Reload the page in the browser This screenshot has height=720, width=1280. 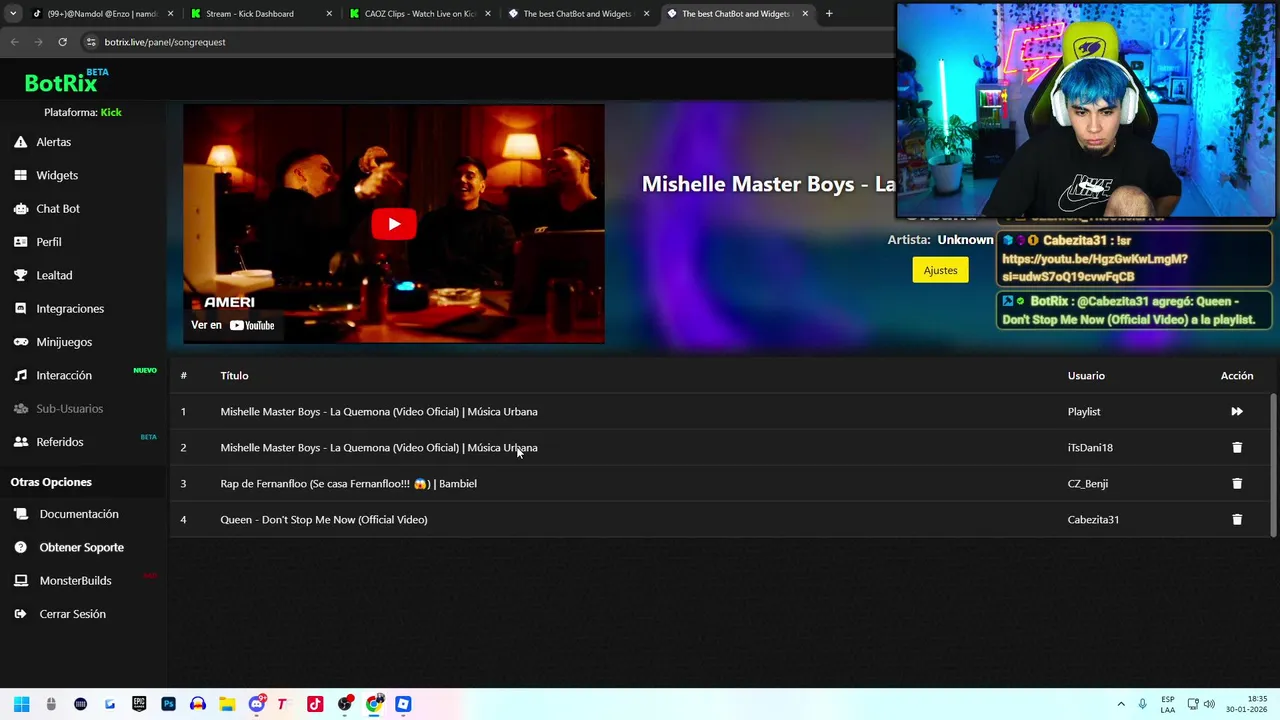pyautogui.click(x=62, y=42)
